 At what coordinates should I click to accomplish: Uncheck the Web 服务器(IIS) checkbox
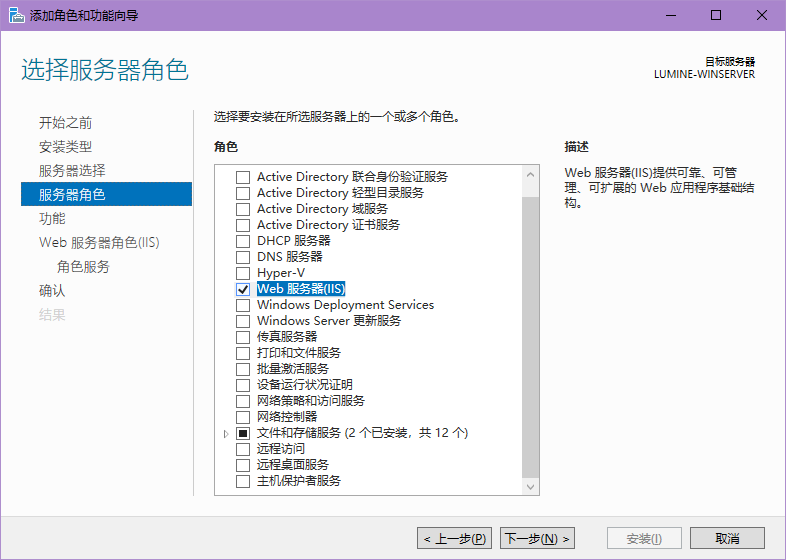(242, 289)
